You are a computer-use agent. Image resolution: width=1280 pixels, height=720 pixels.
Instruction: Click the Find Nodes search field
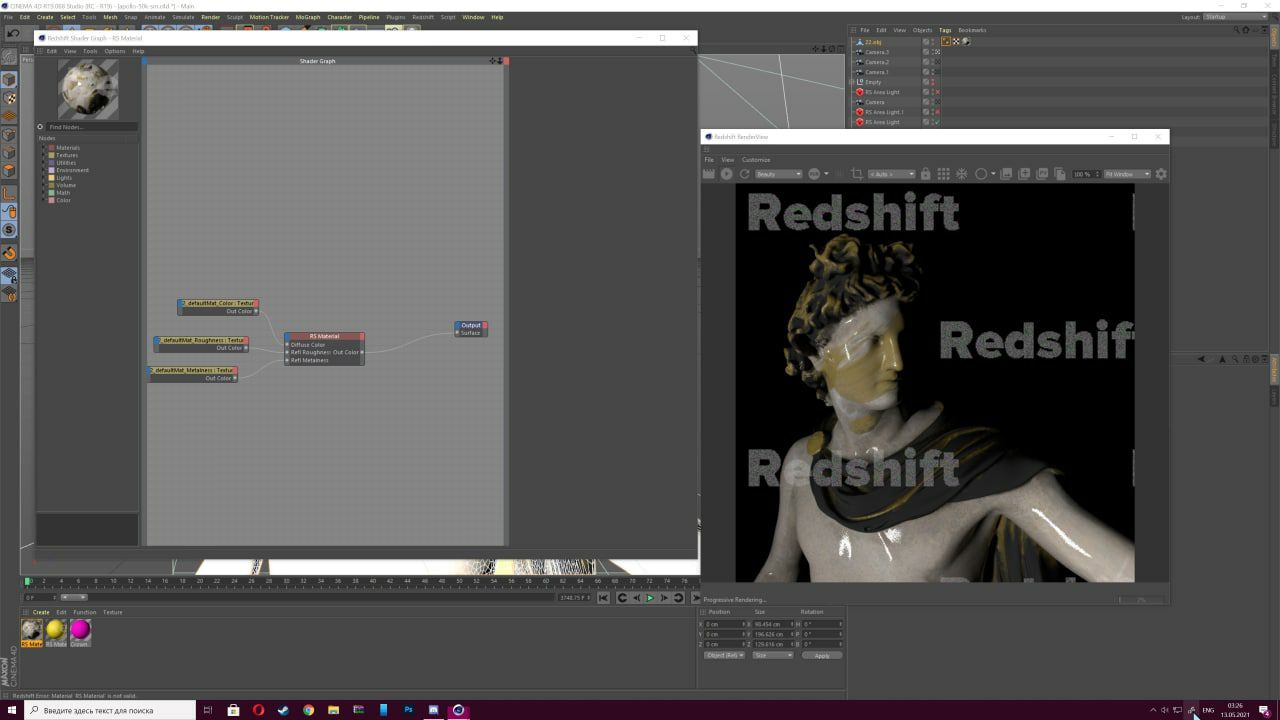(91, 127)
